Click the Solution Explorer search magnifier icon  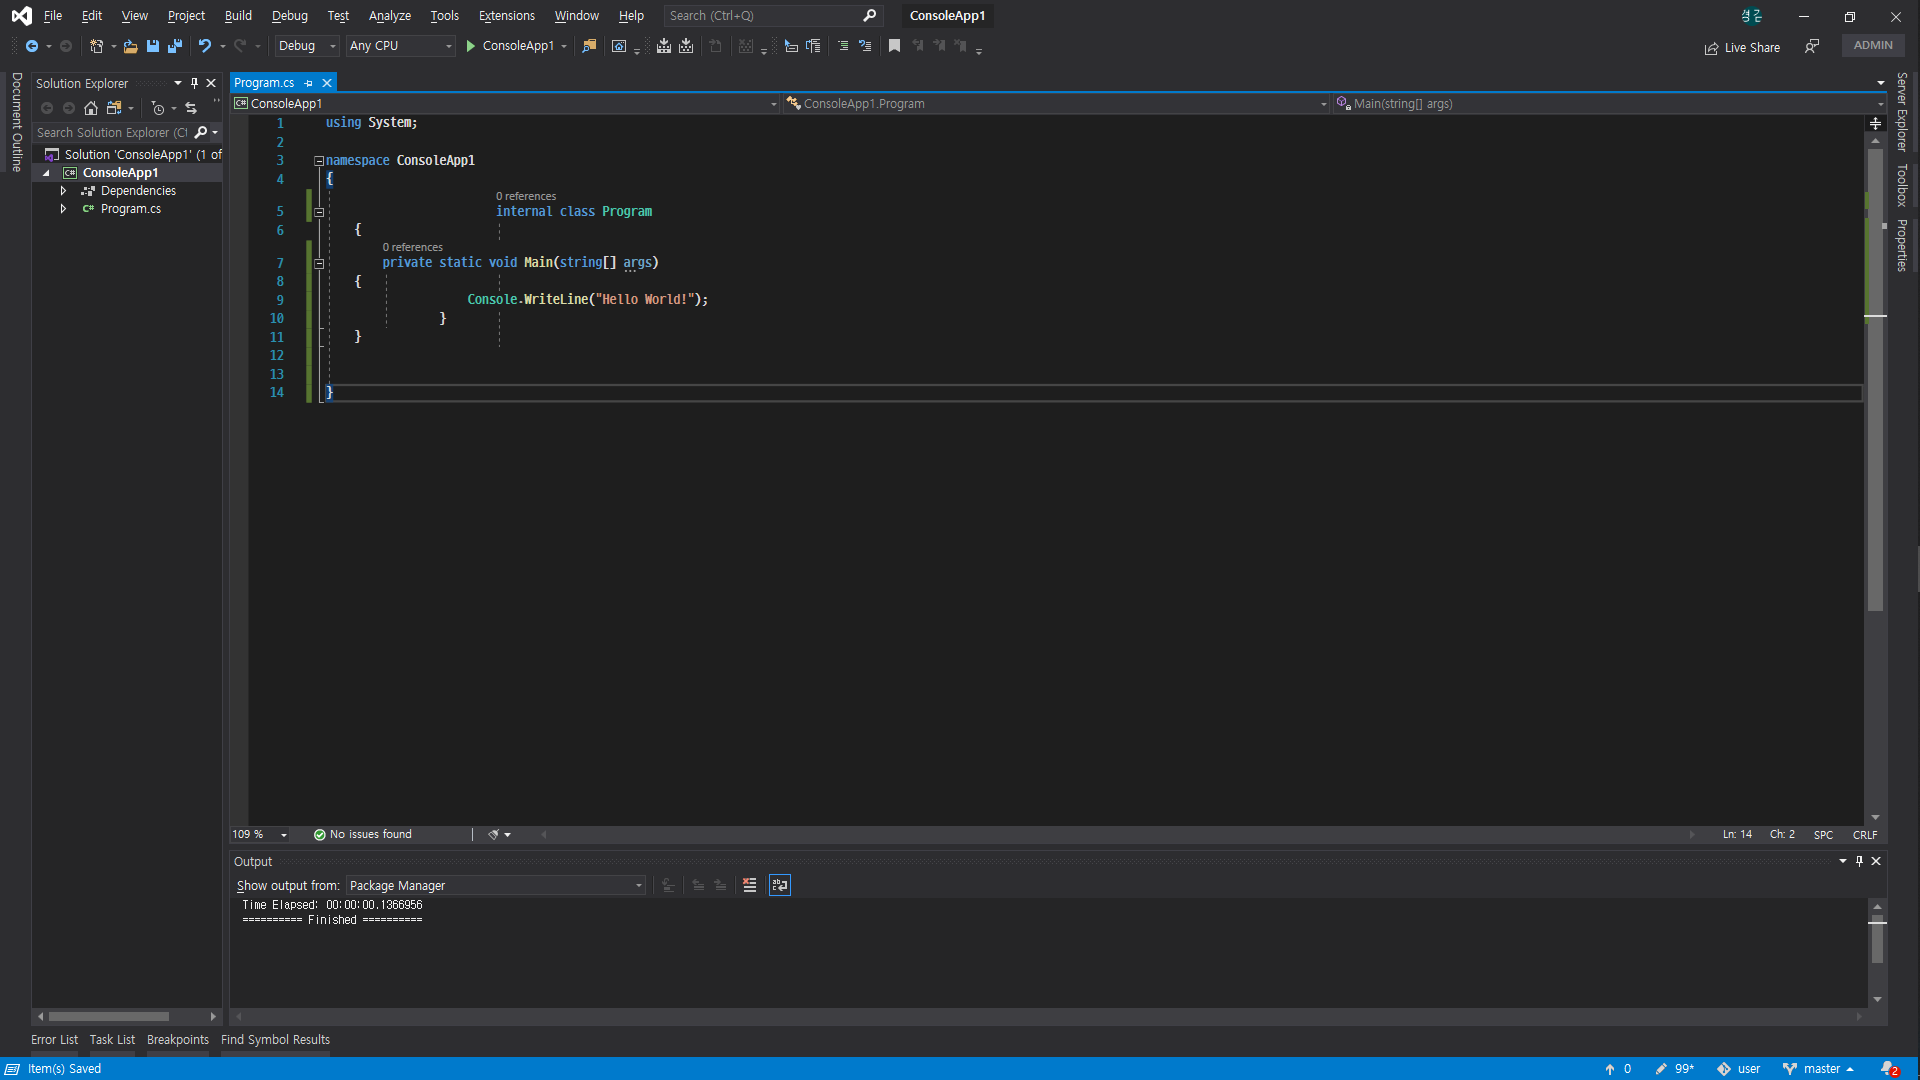[201, 132]
